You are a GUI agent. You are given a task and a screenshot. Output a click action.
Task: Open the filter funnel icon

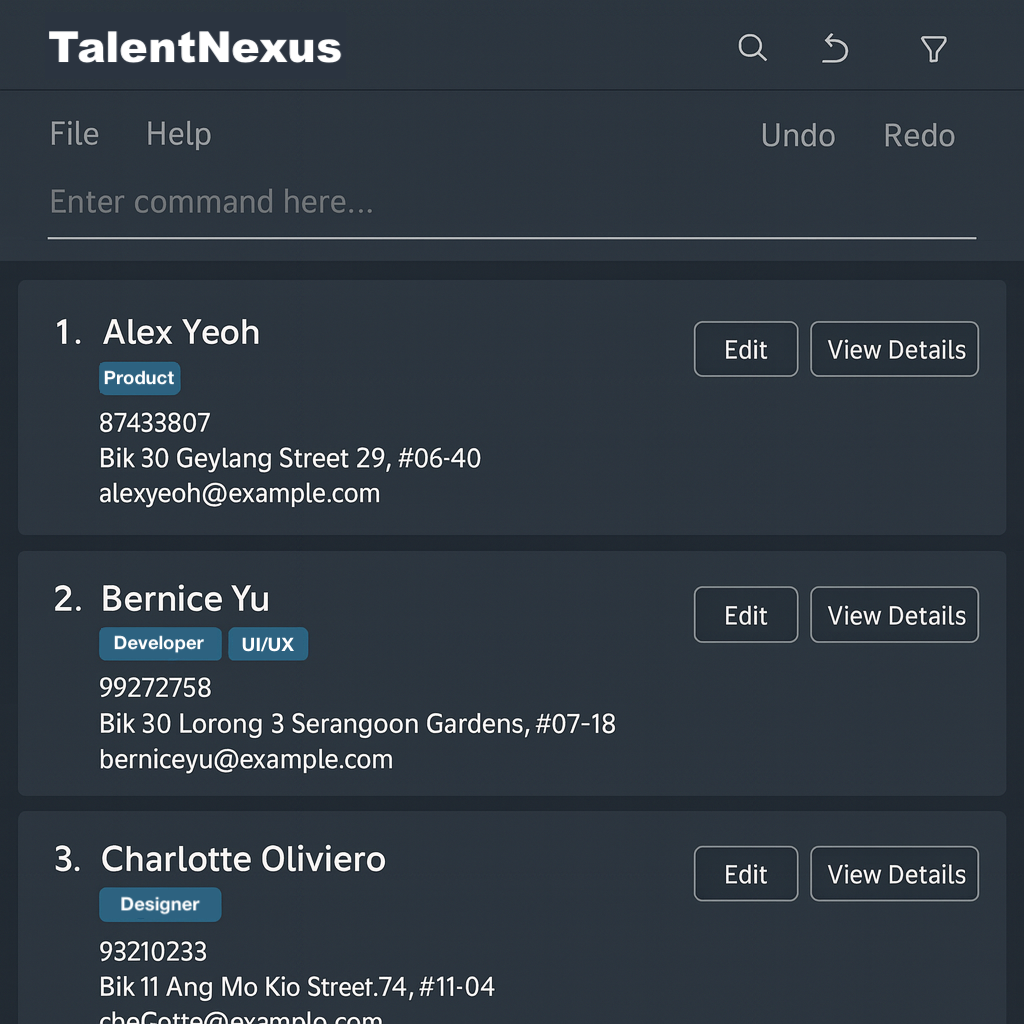click(x=933, y=48)
